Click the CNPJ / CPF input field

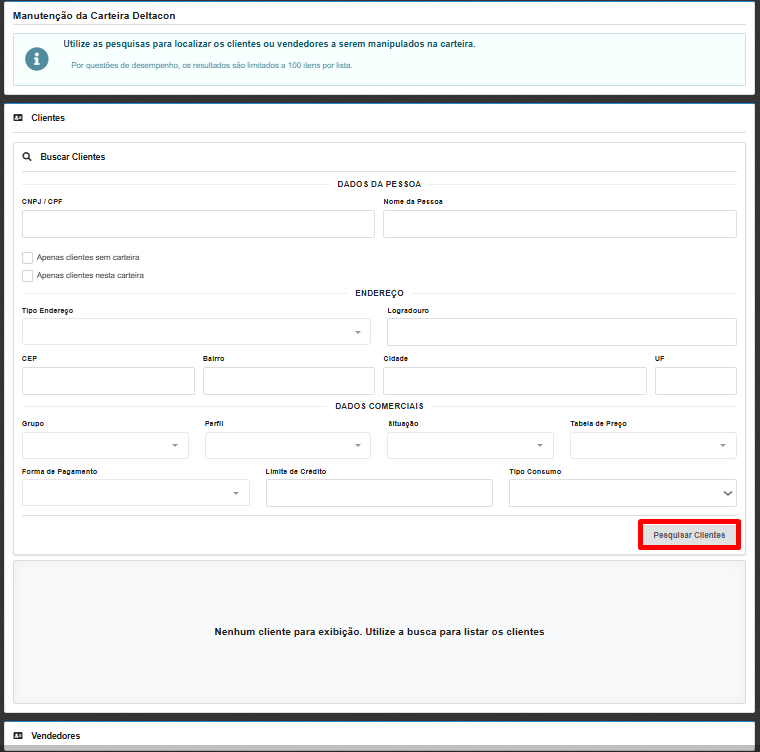198,224
